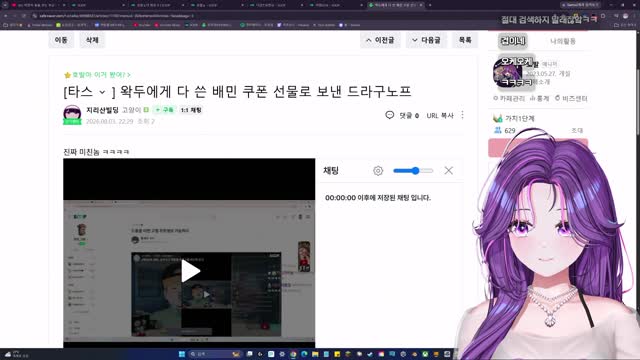
Task: Open the three-dot more options menu
Action: [462, 116]
